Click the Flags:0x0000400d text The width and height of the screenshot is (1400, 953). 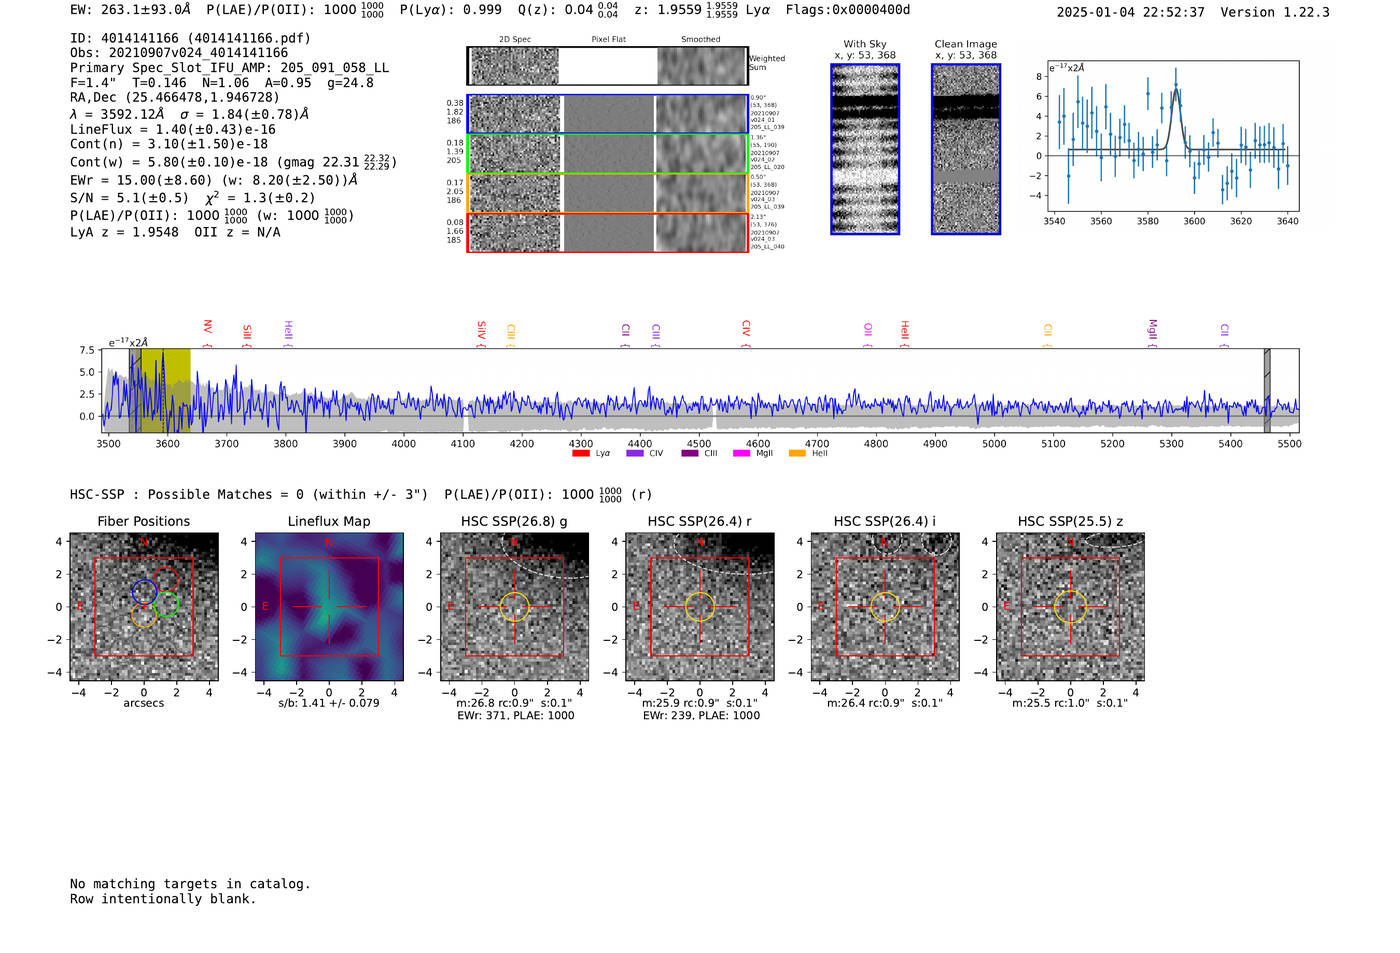click(x=848, y=9)
